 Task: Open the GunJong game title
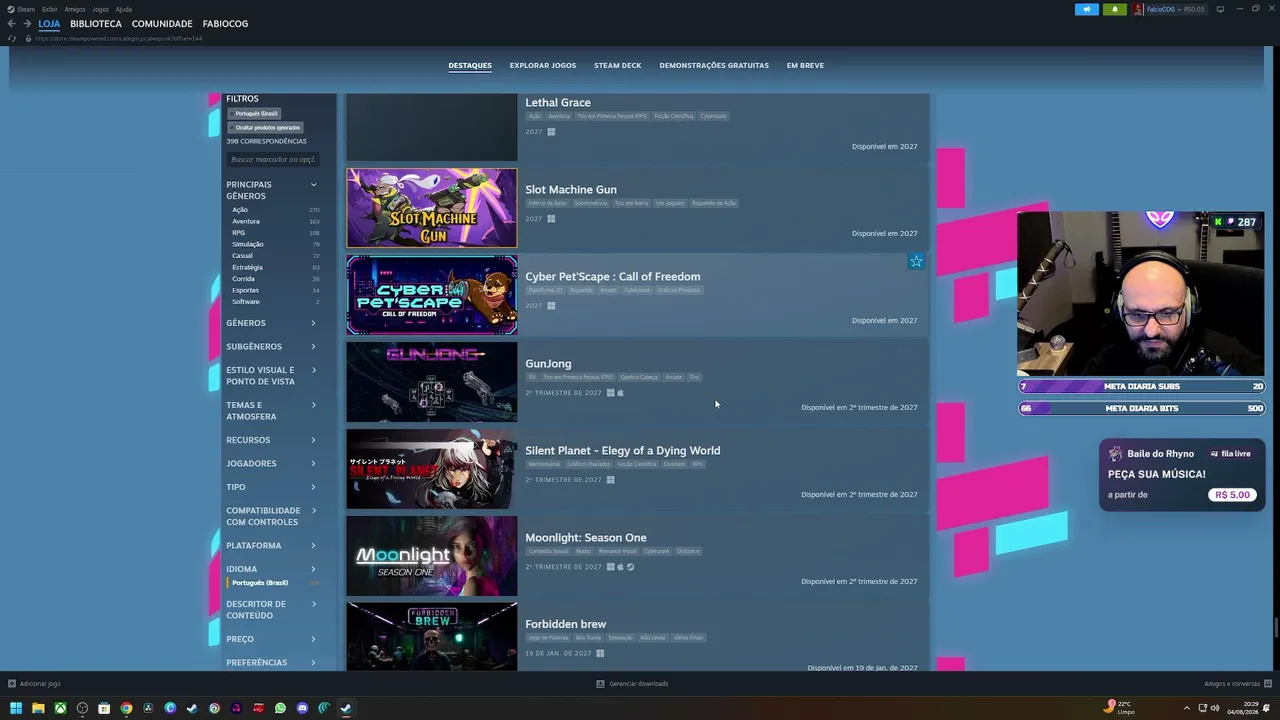click(x=548, y=364)
